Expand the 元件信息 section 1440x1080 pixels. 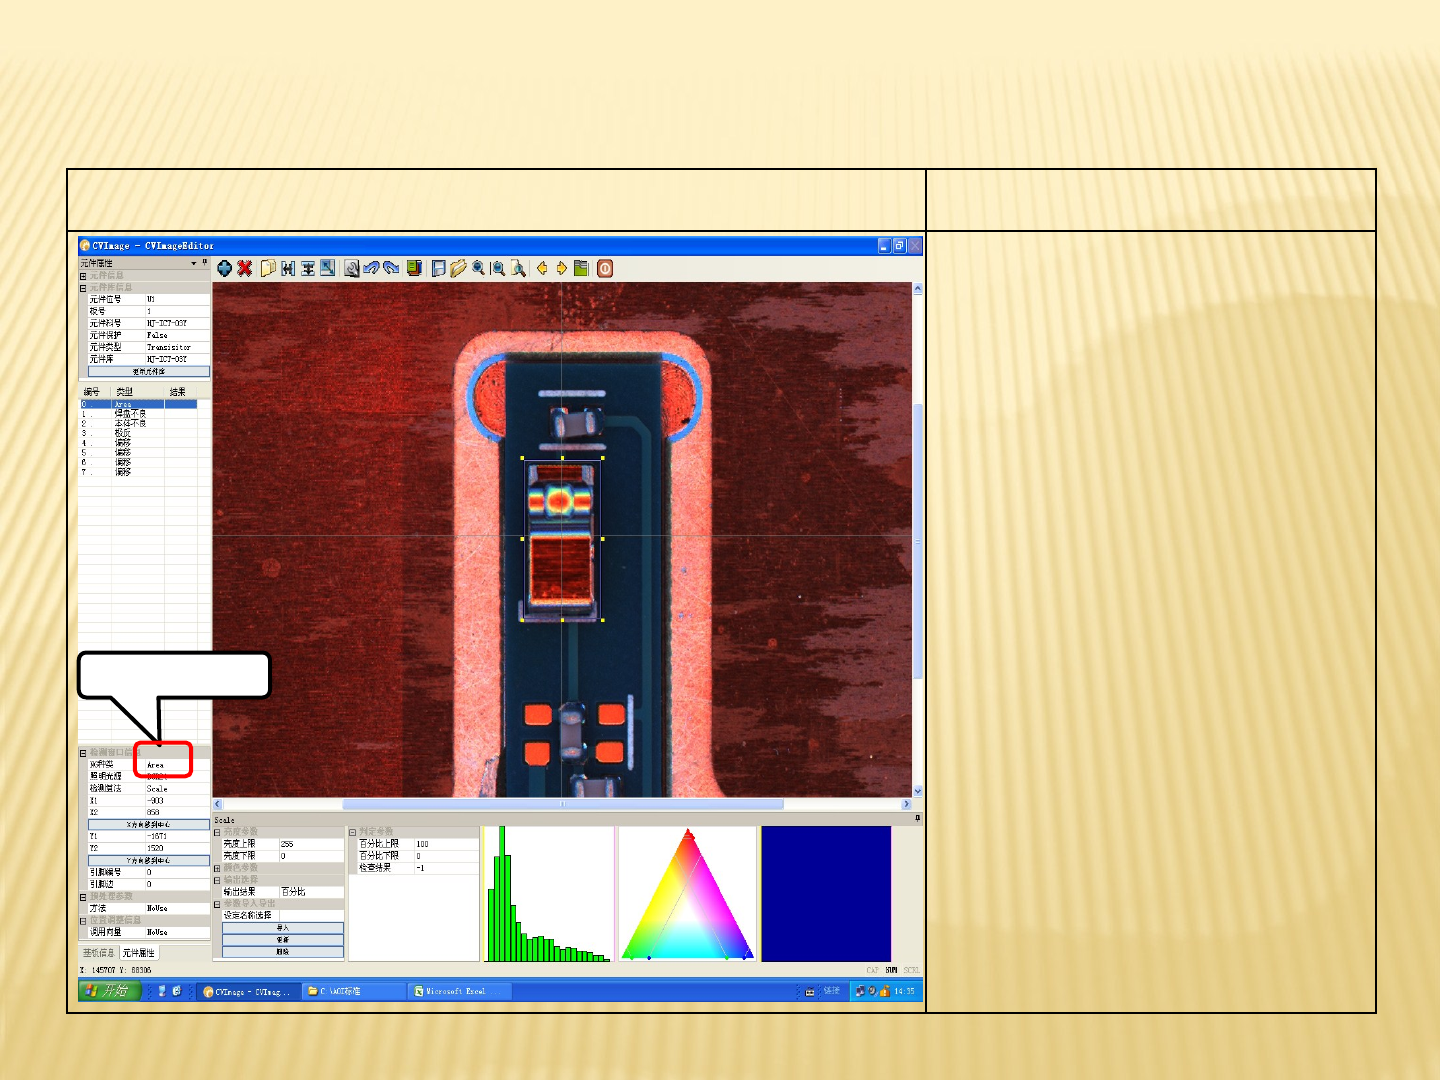(83, 276)
